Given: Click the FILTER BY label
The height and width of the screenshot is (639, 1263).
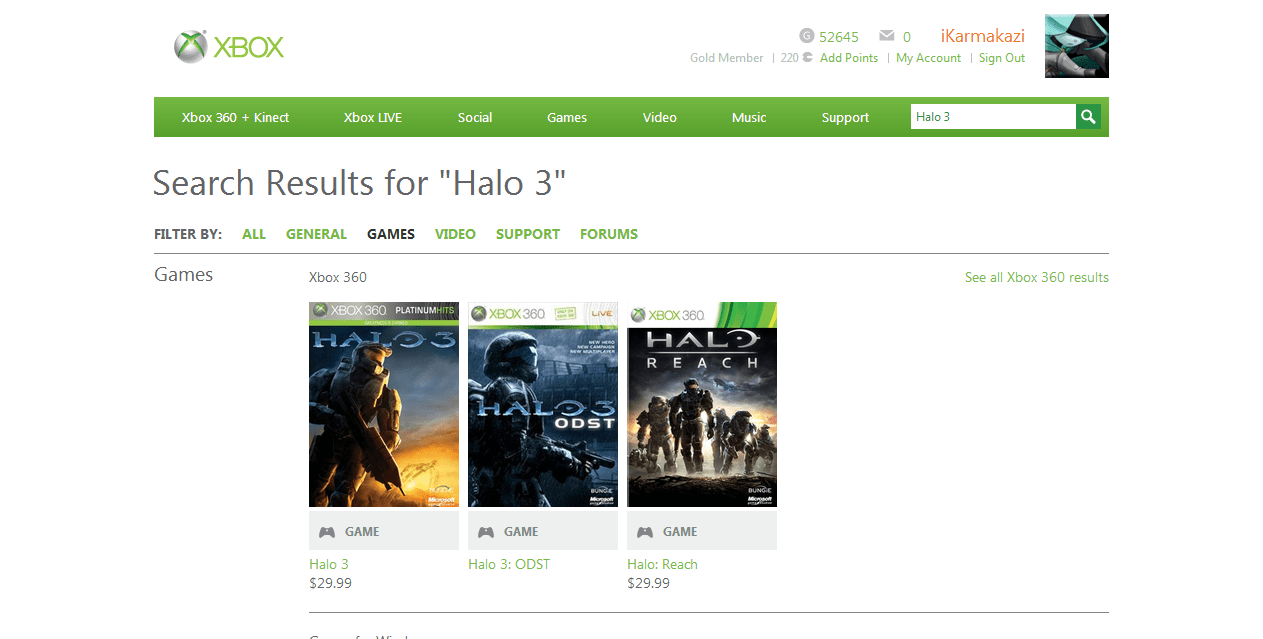Looking at the screenshot, I should (x=188, y=234).
